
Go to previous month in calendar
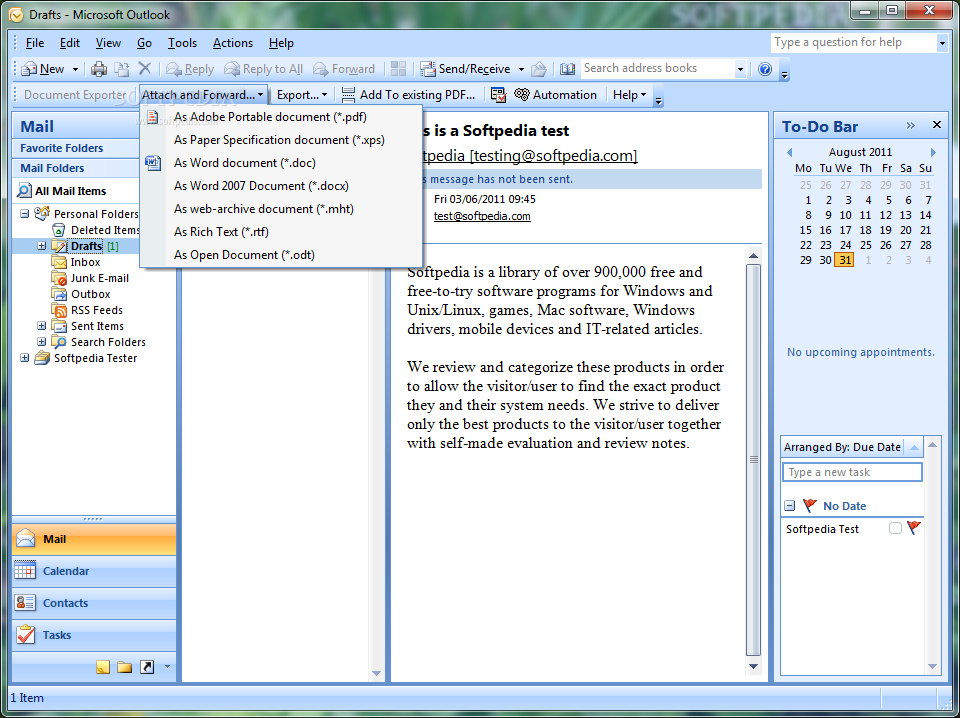point(789,152)
